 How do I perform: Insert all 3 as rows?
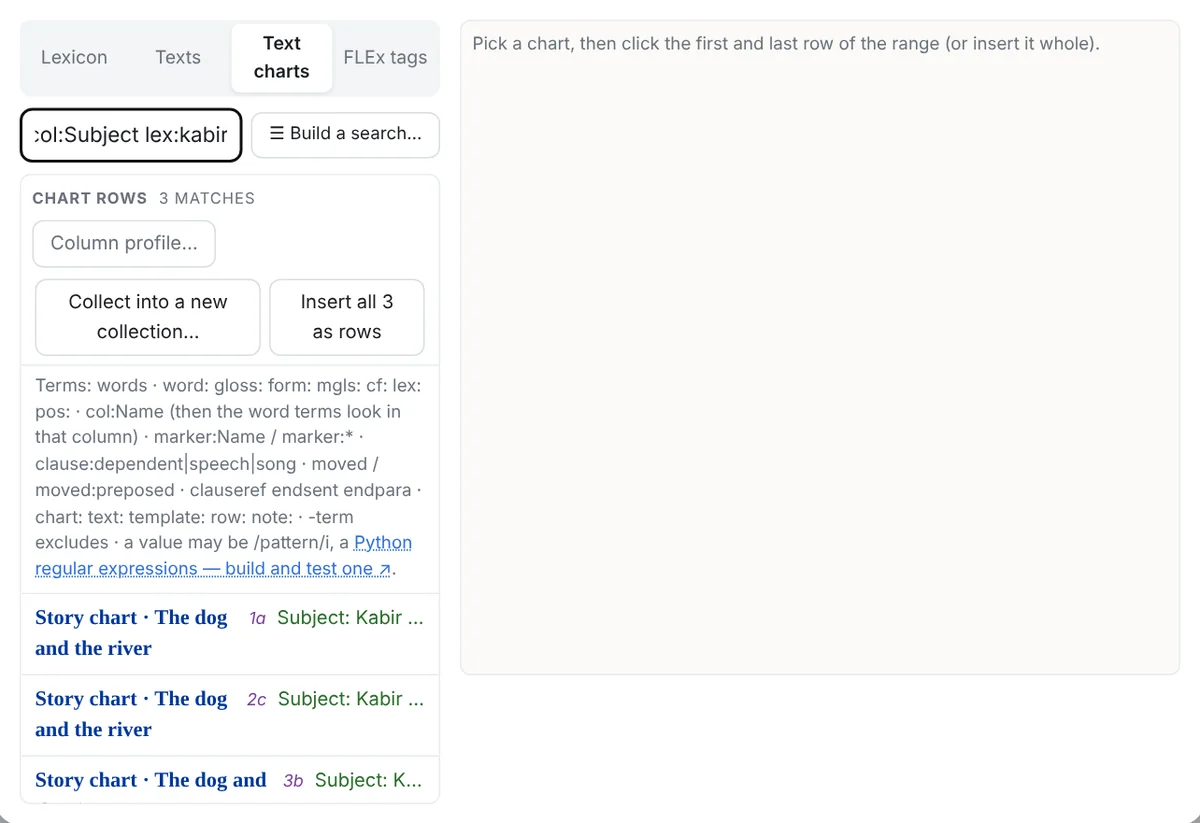click(x=347, y=317)
